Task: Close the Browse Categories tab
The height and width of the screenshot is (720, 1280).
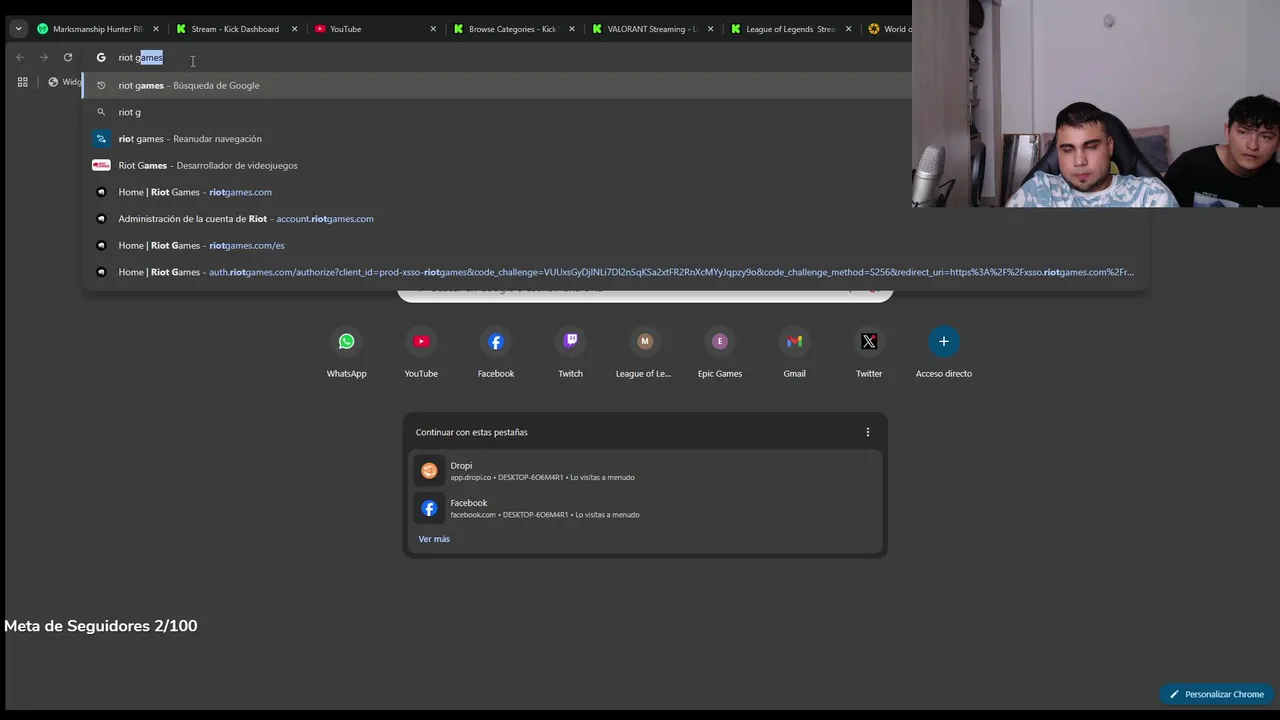Action: pos(572,29)
